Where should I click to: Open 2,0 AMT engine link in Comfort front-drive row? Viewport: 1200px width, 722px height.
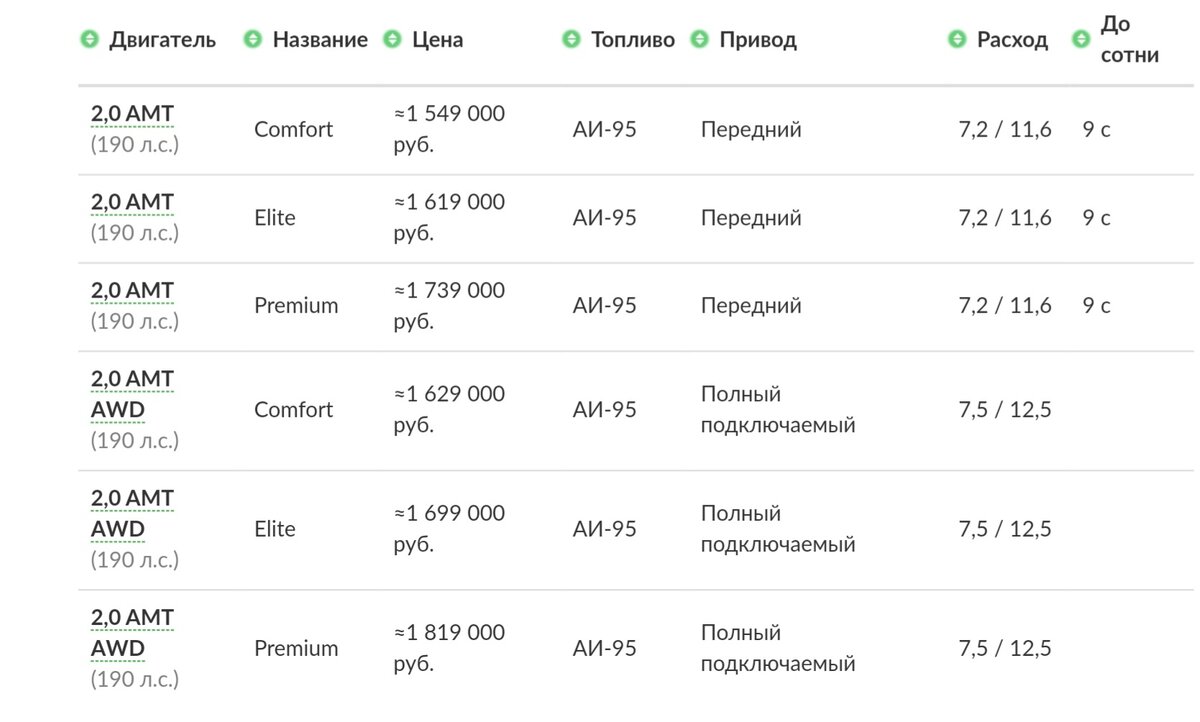click(x=132, y=114)
